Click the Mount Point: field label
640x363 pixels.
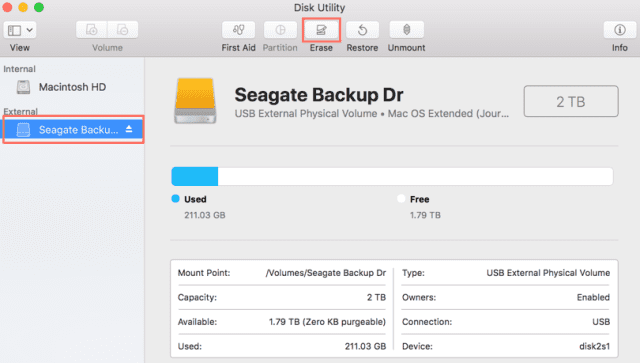tap(204, 273)
